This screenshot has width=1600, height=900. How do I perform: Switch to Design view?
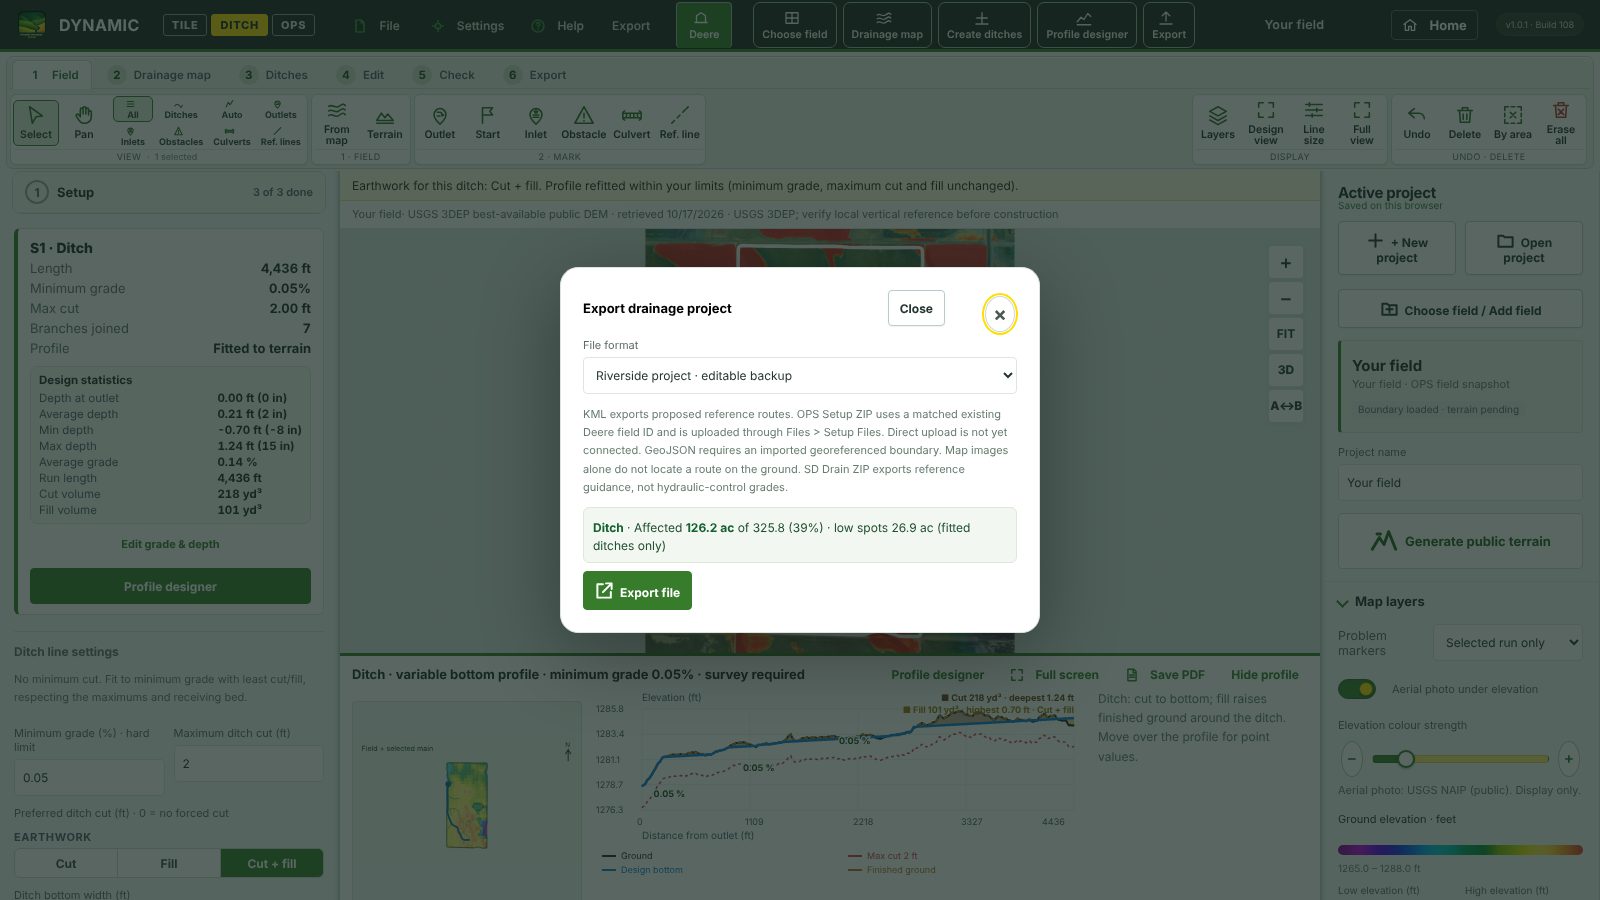click(x=1266, y=122)
